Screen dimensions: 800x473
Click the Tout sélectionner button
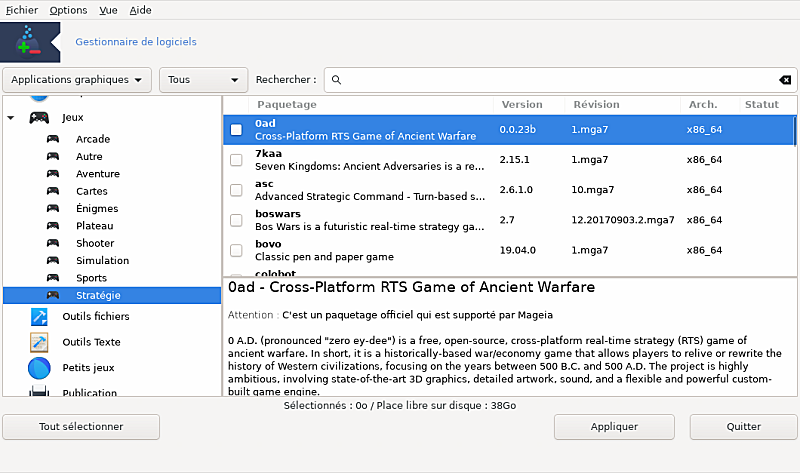(x=81, y=427)
